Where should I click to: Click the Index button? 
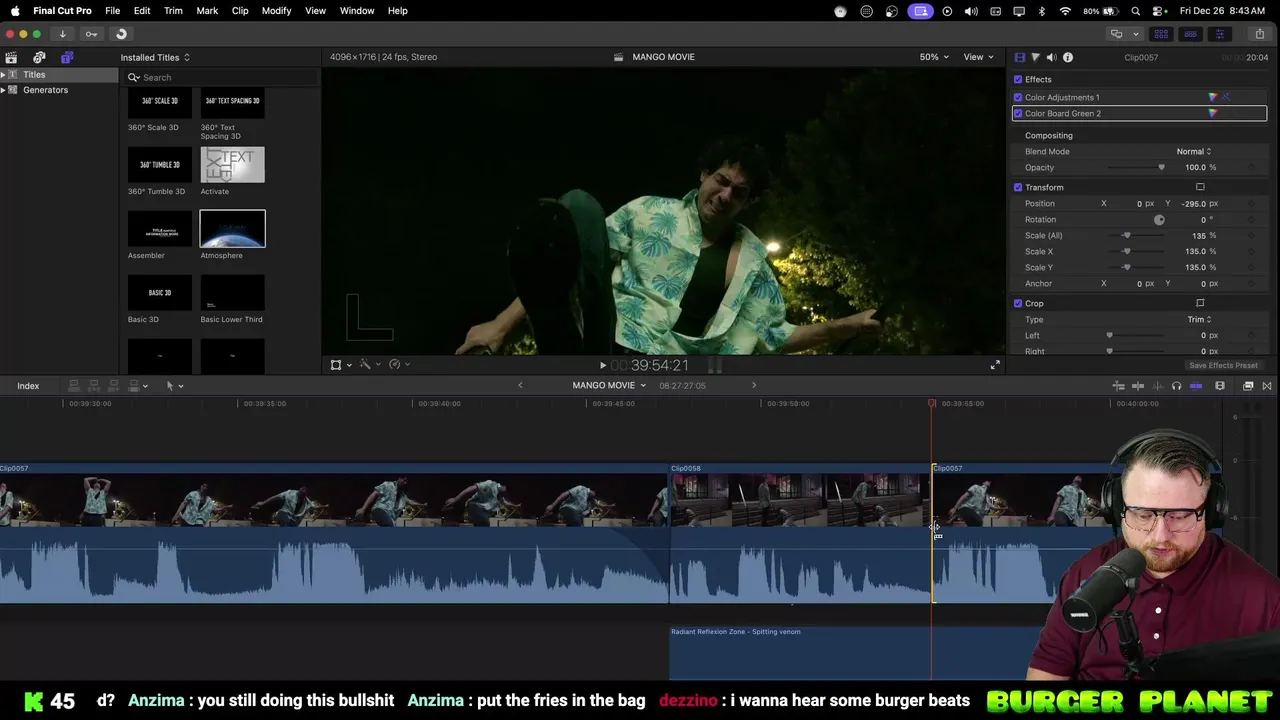[28, 386]
